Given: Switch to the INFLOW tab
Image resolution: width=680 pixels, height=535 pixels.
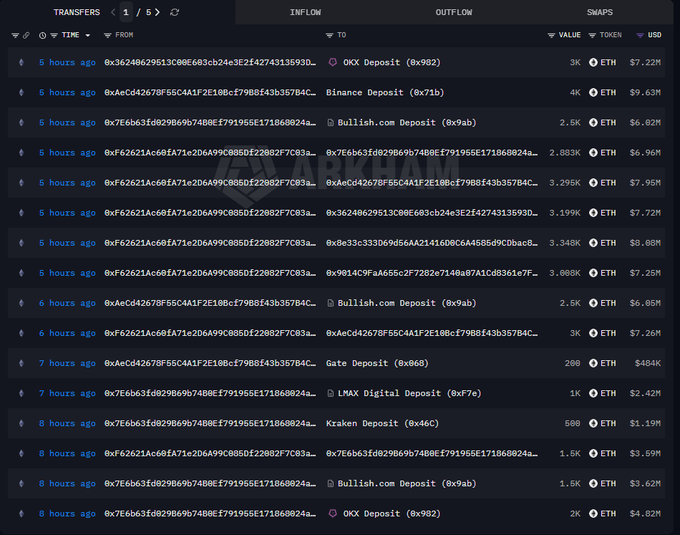Looking at the screenshot, I should (305, 12).
